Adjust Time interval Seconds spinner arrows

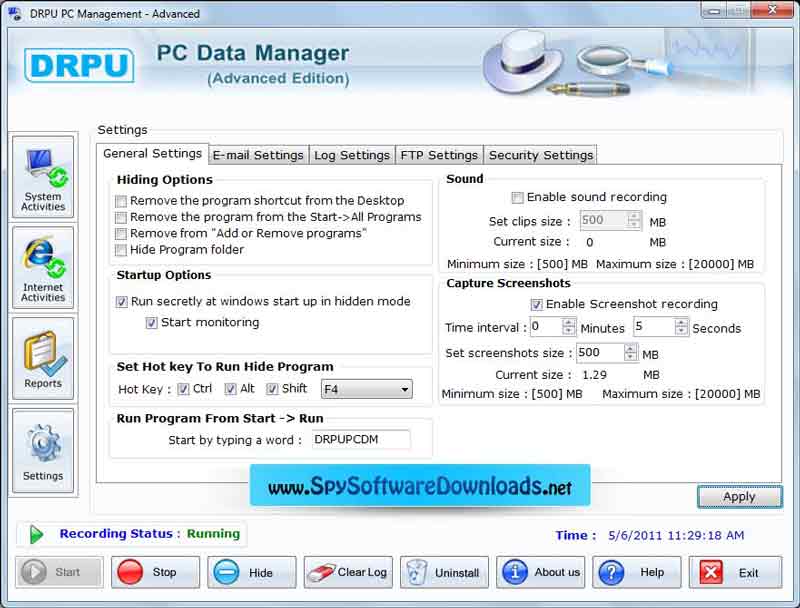coord(681,326)
